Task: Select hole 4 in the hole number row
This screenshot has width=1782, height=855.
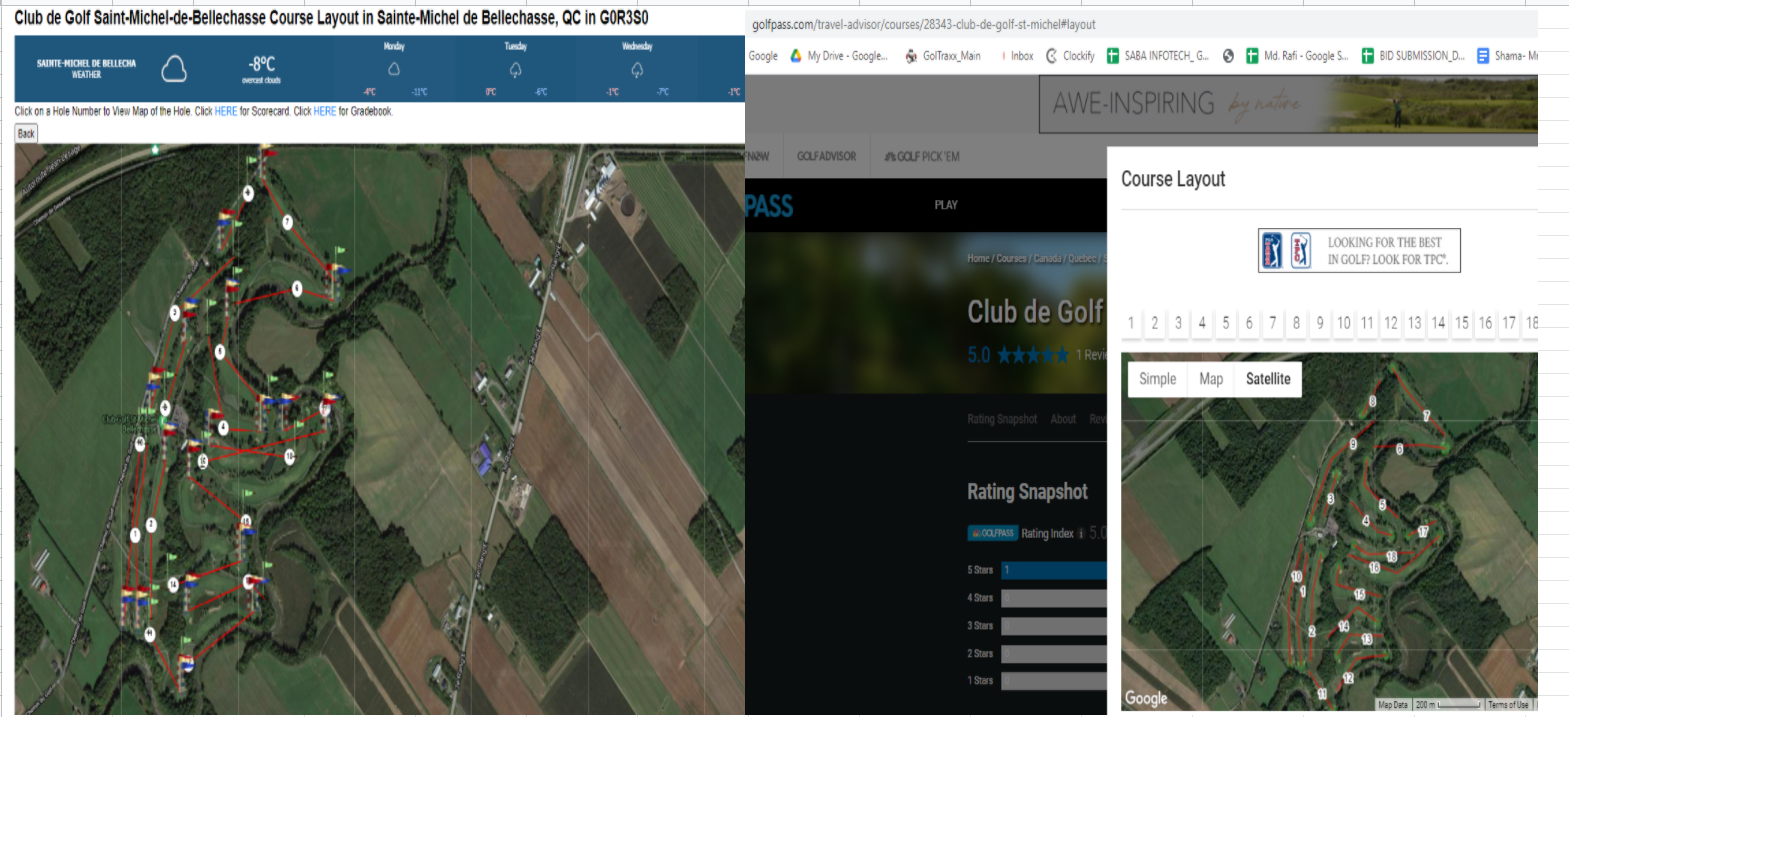Action: point(1202,323)
